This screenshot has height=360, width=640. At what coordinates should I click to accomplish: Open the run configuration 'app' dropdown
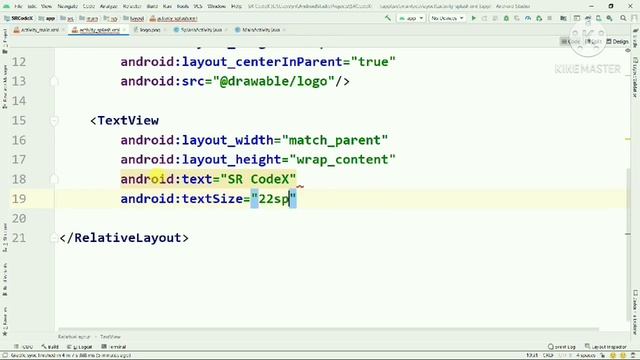tap(411, 18)
